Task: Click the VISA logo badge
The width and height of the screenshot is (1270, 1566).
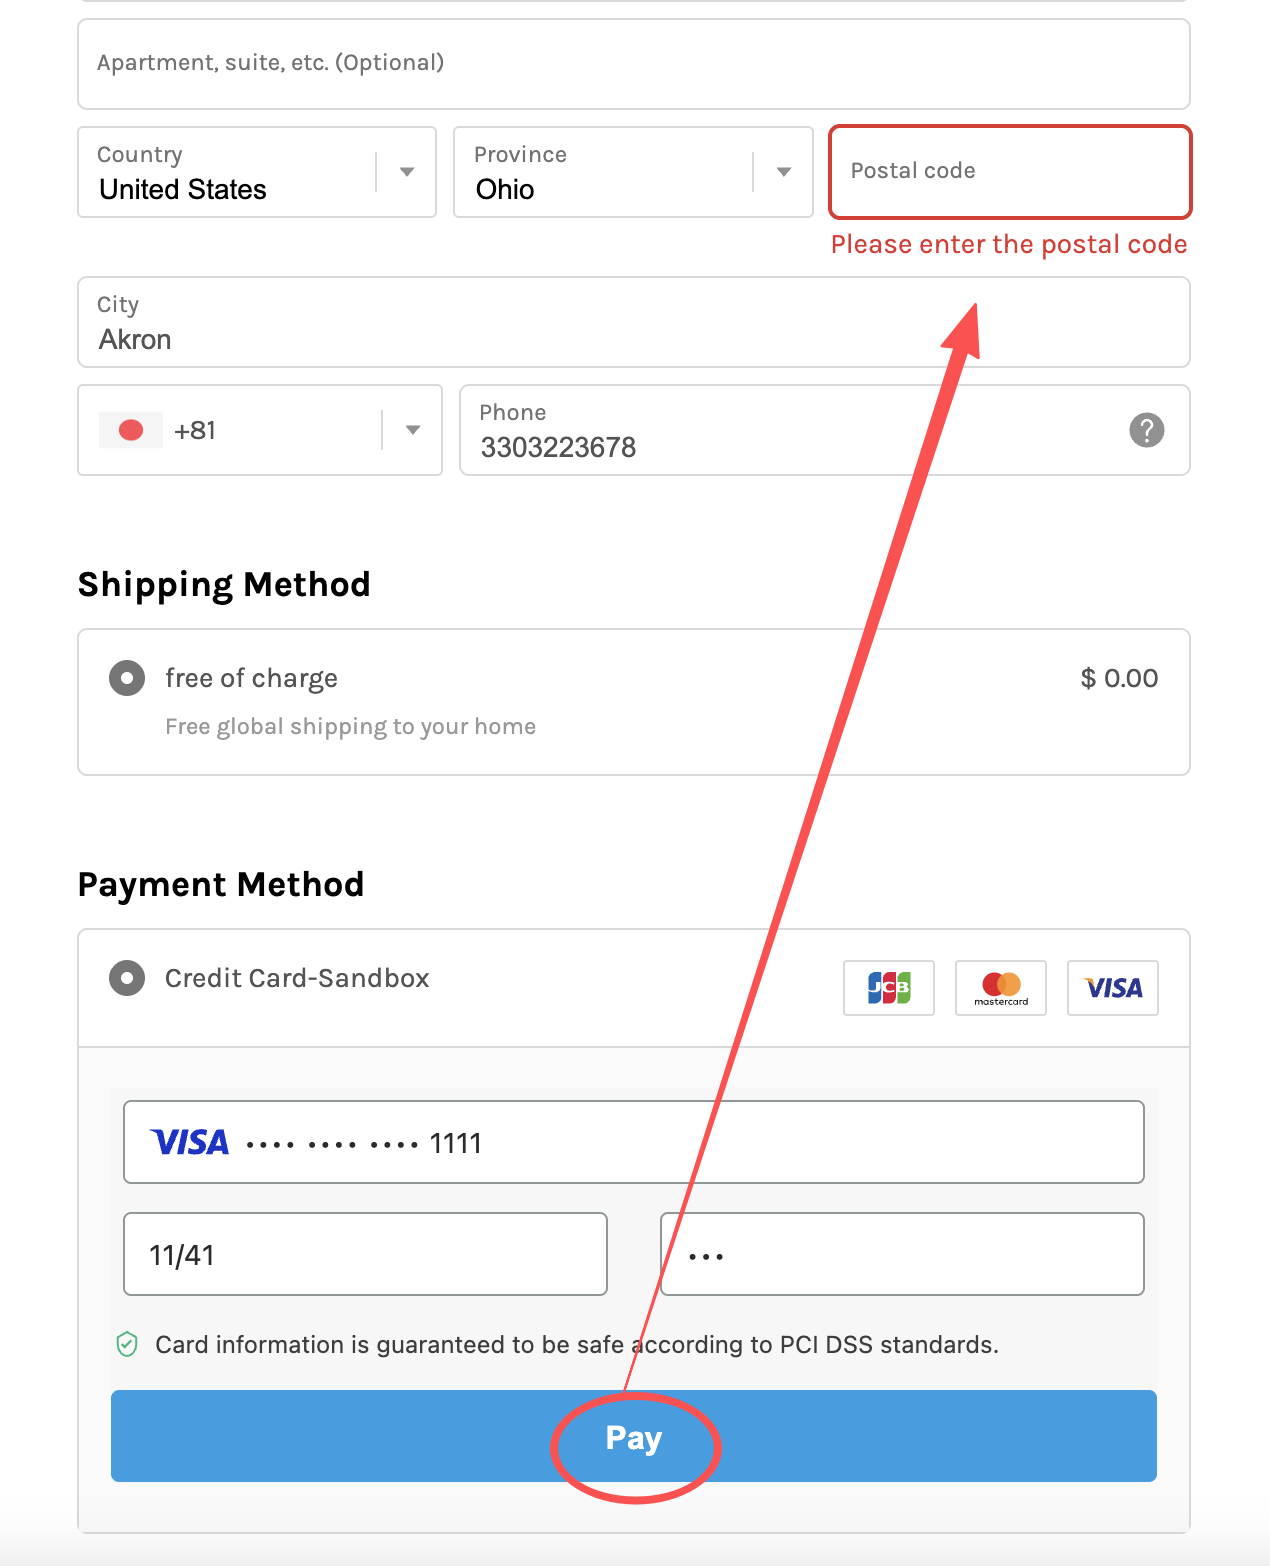Action: tap(1112, 988)
